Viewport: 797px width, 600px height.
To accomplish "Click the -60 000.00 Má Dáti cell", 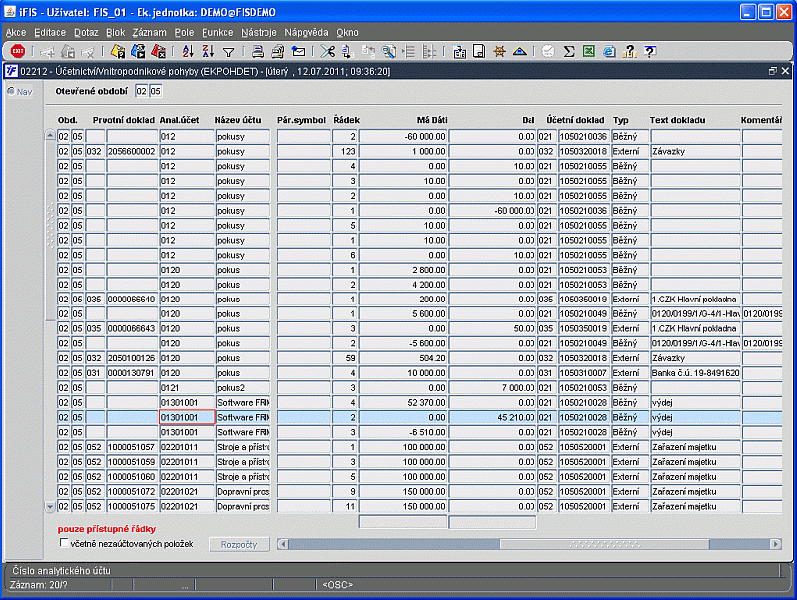I will click(x=403, y=137).
